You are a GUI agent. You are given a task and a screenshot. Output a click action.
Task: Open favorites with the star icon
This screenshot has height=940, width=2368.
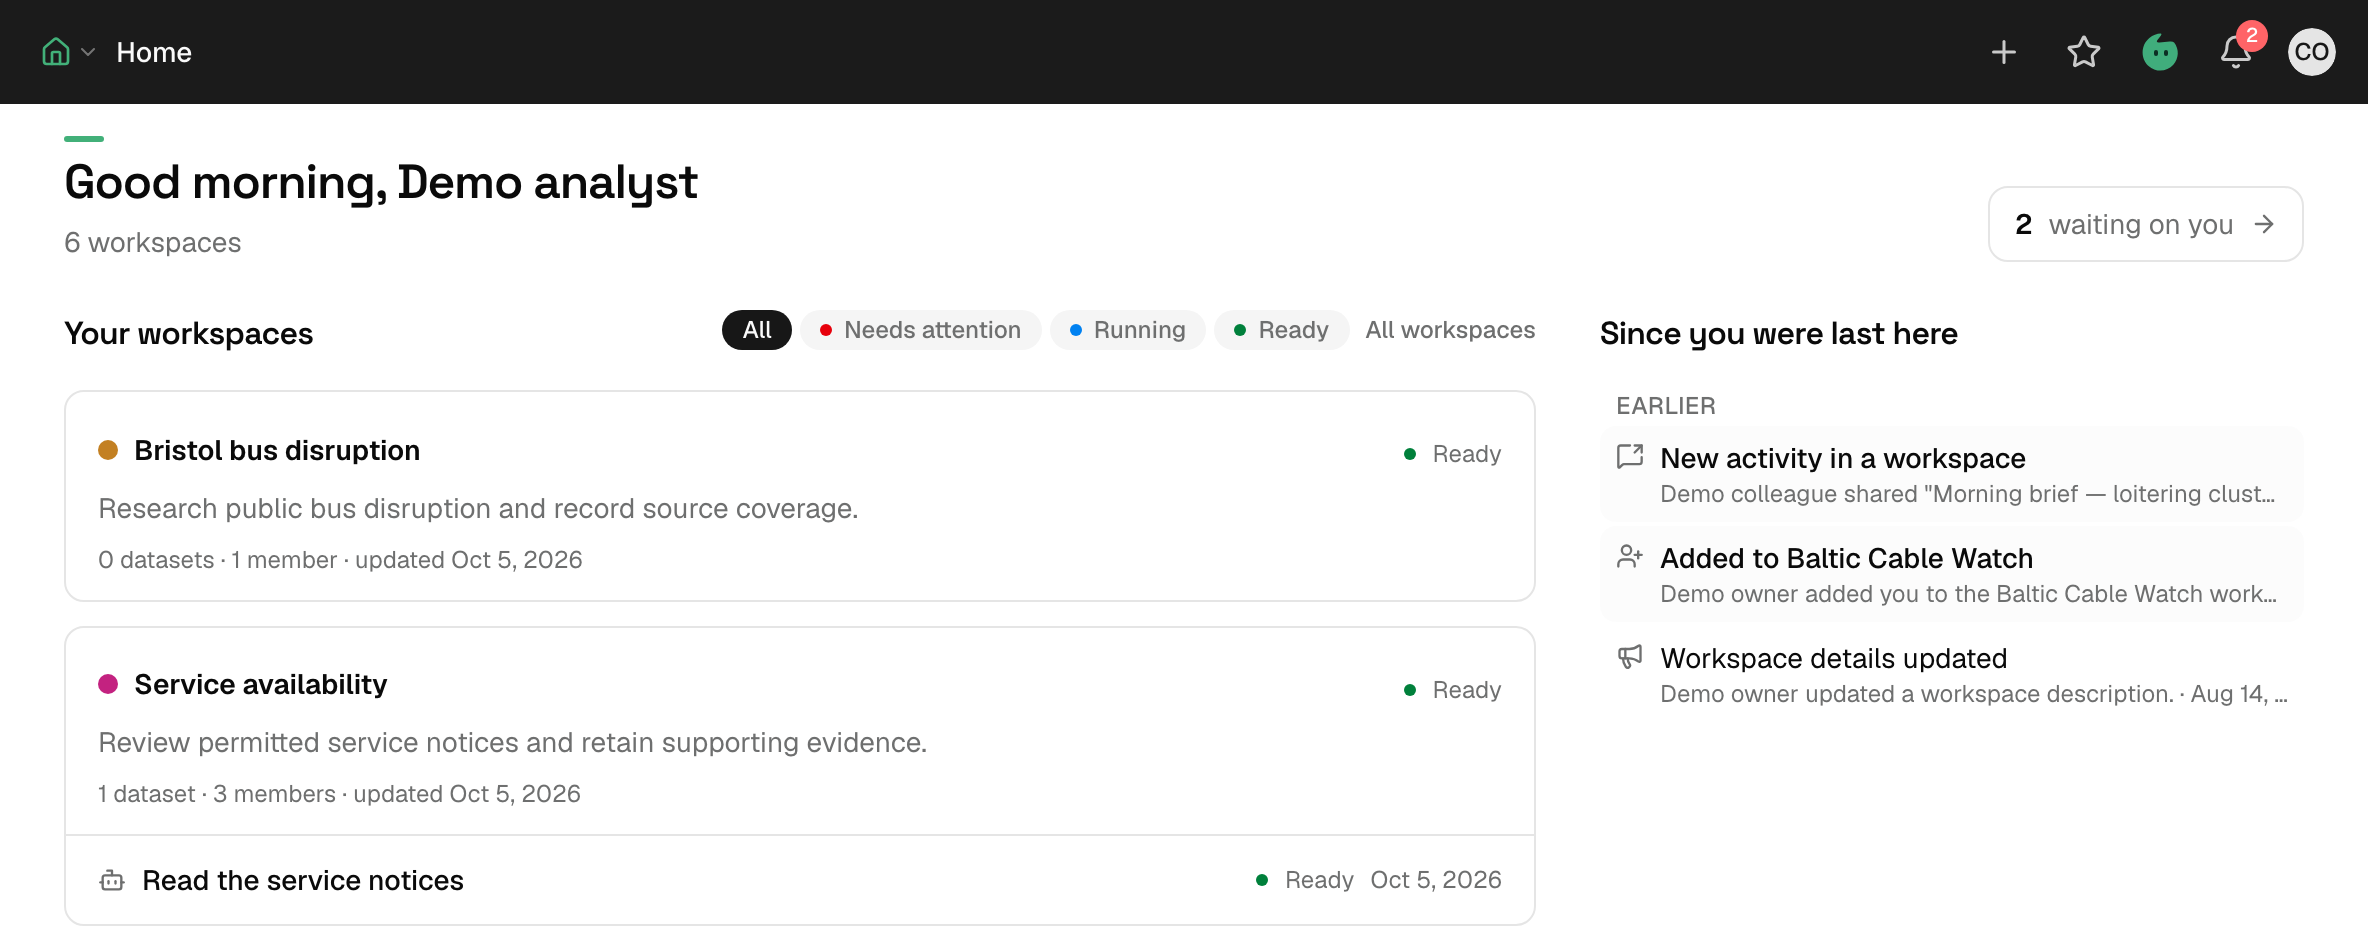pos(2084,52)
